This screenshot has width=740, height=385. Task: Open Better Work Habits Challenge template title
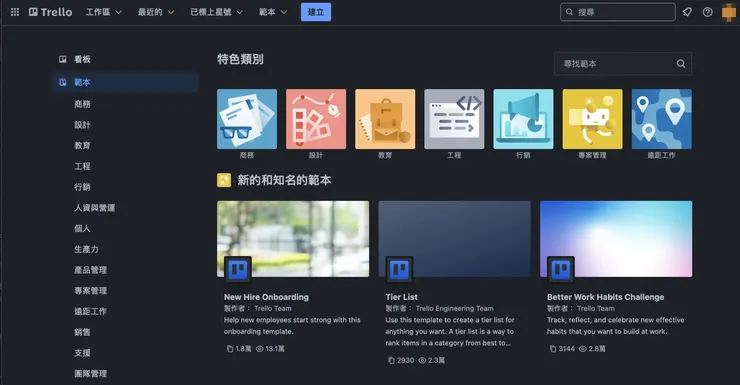pos(605,297)
